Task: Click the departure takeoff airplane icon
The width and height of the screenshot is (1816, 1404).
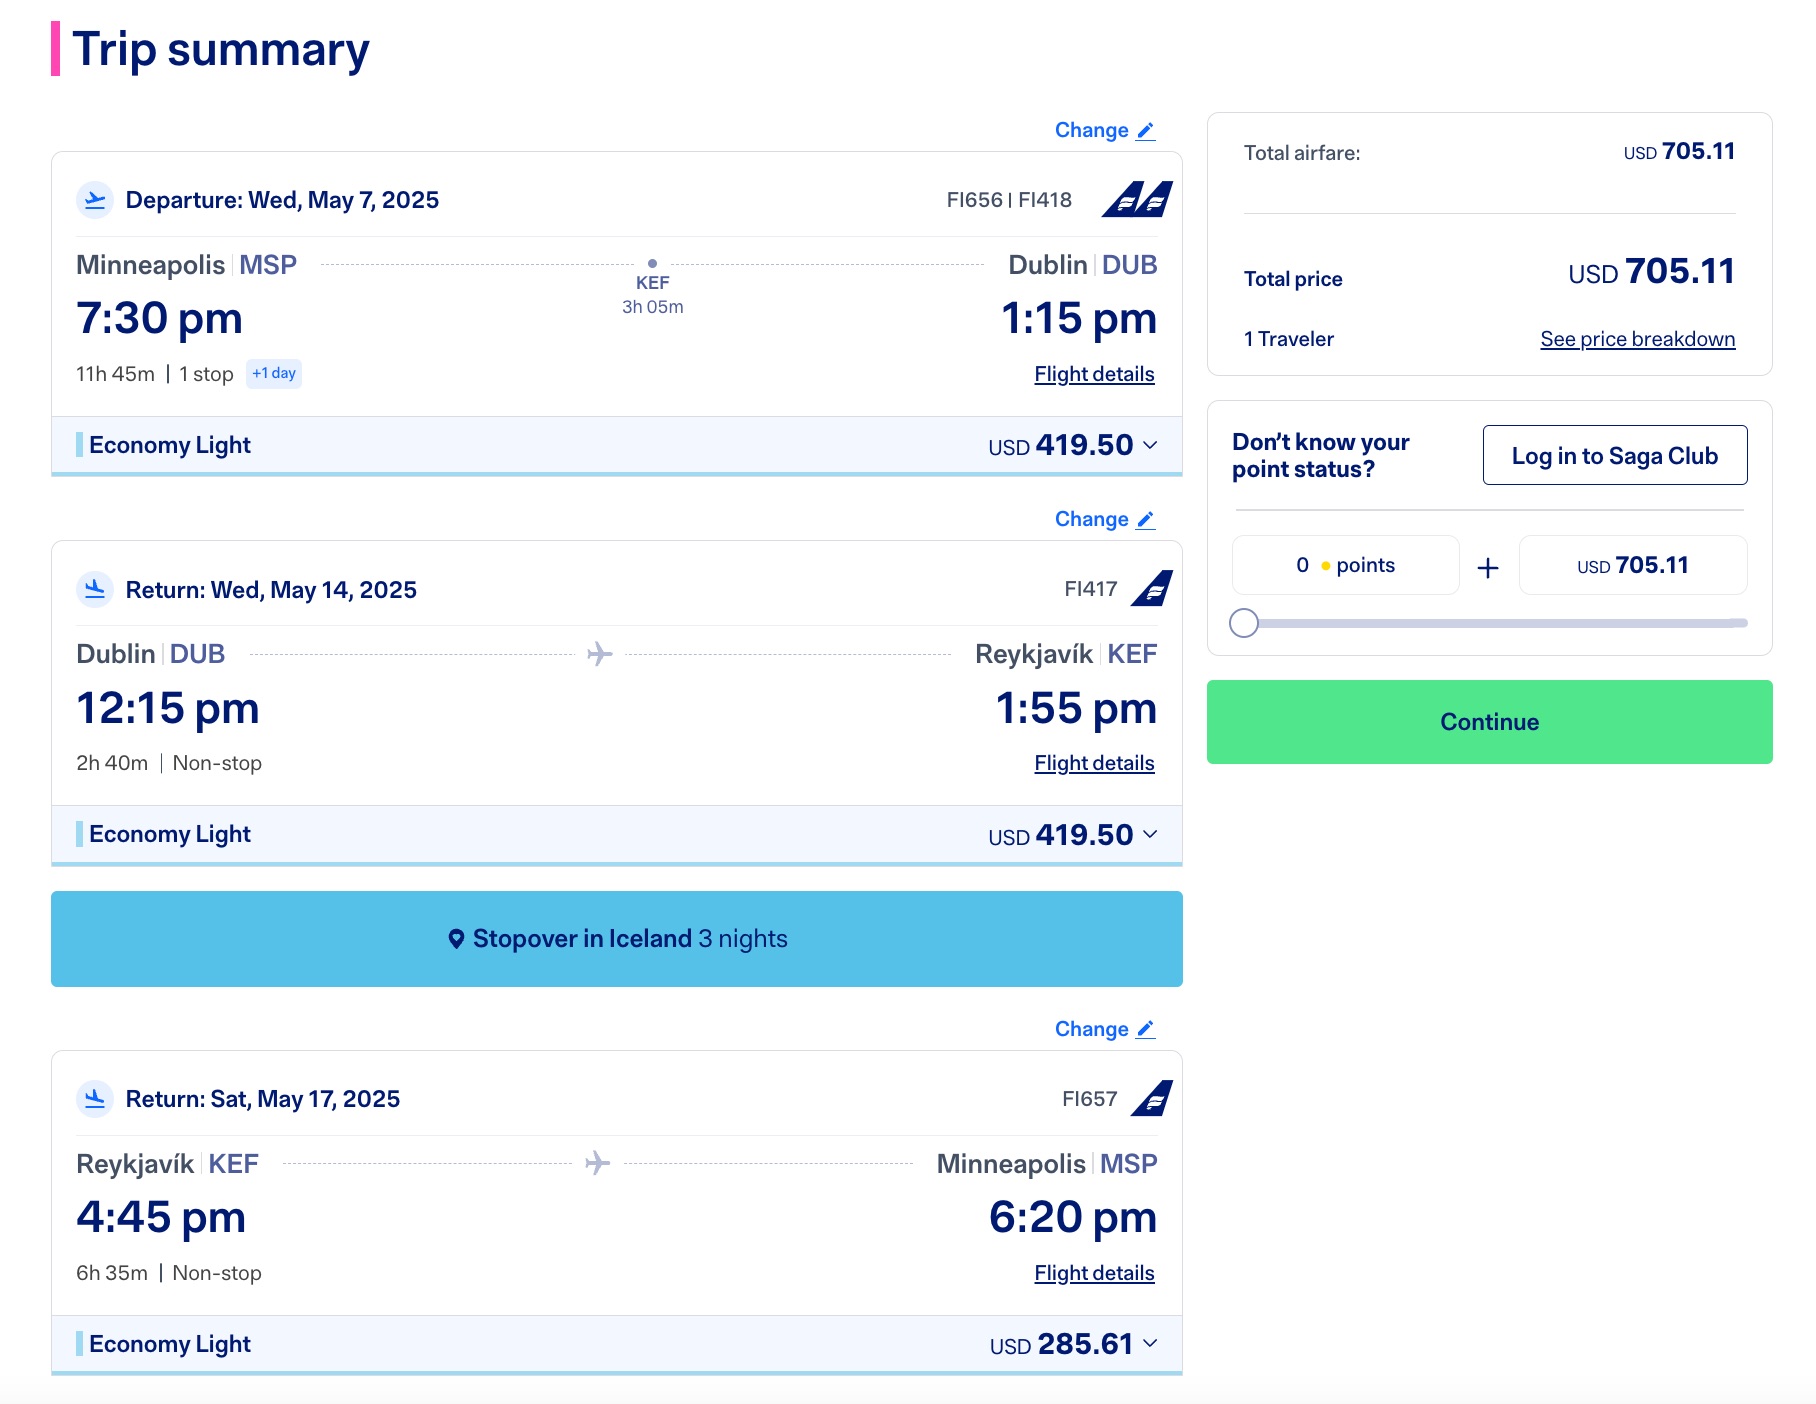Action: coord(95,199)
